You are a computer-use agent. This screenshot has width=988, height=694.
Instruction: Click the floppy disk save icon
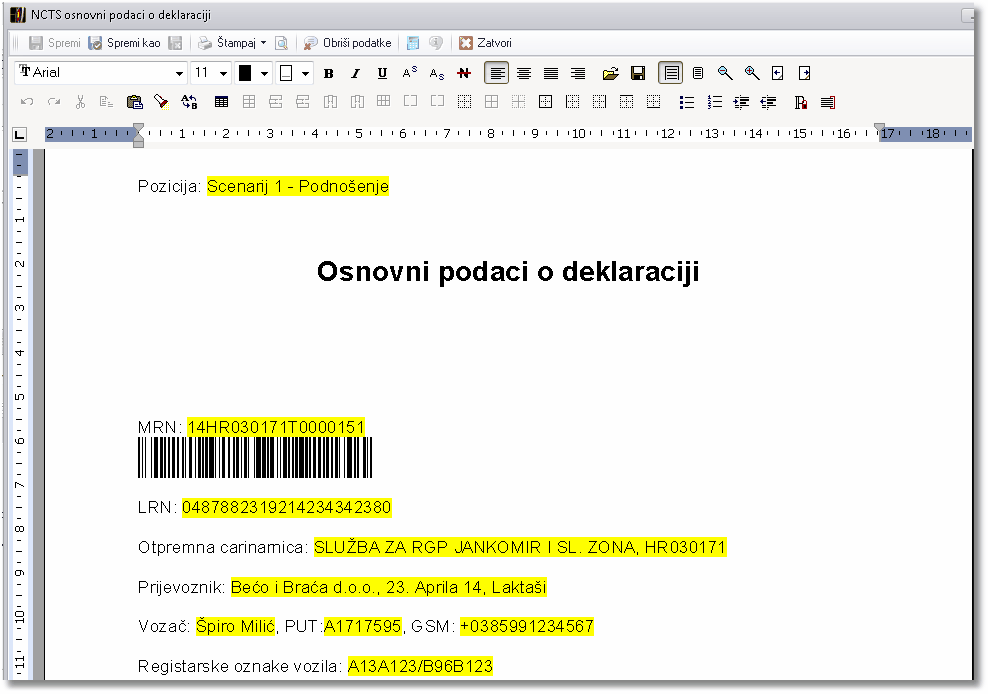[x=638, y=73]
